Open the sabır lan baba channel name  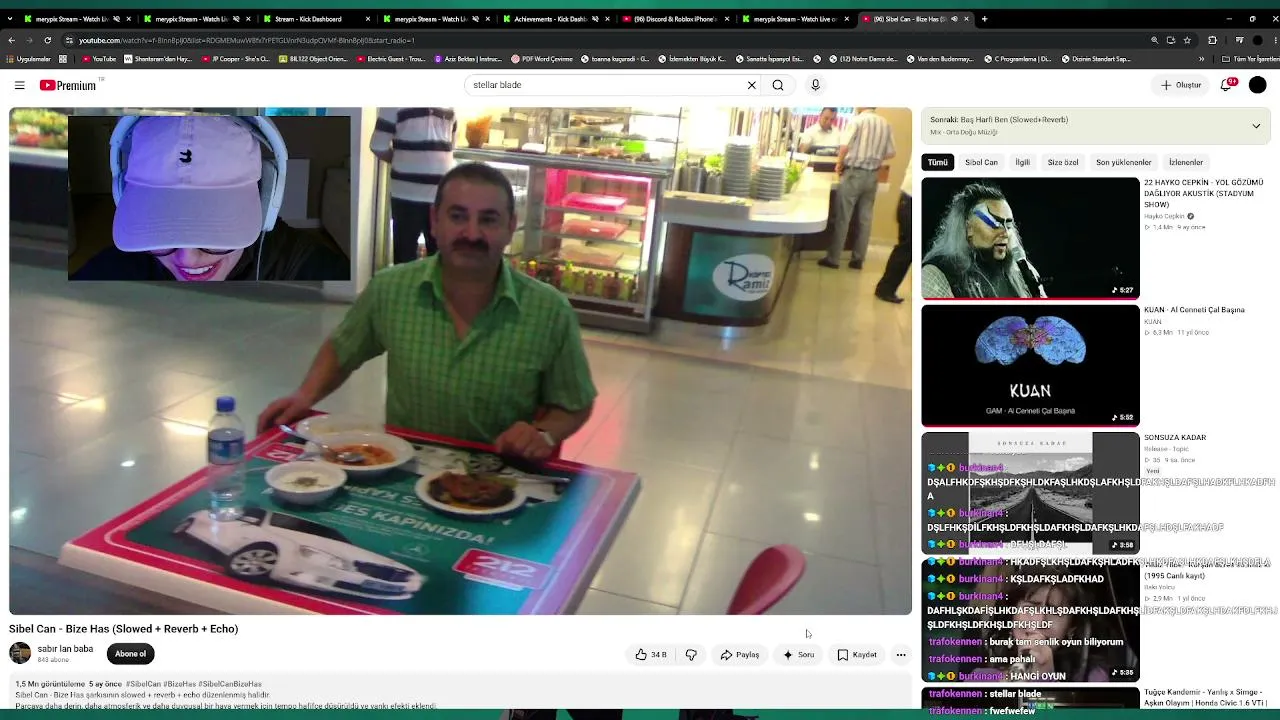65,649
